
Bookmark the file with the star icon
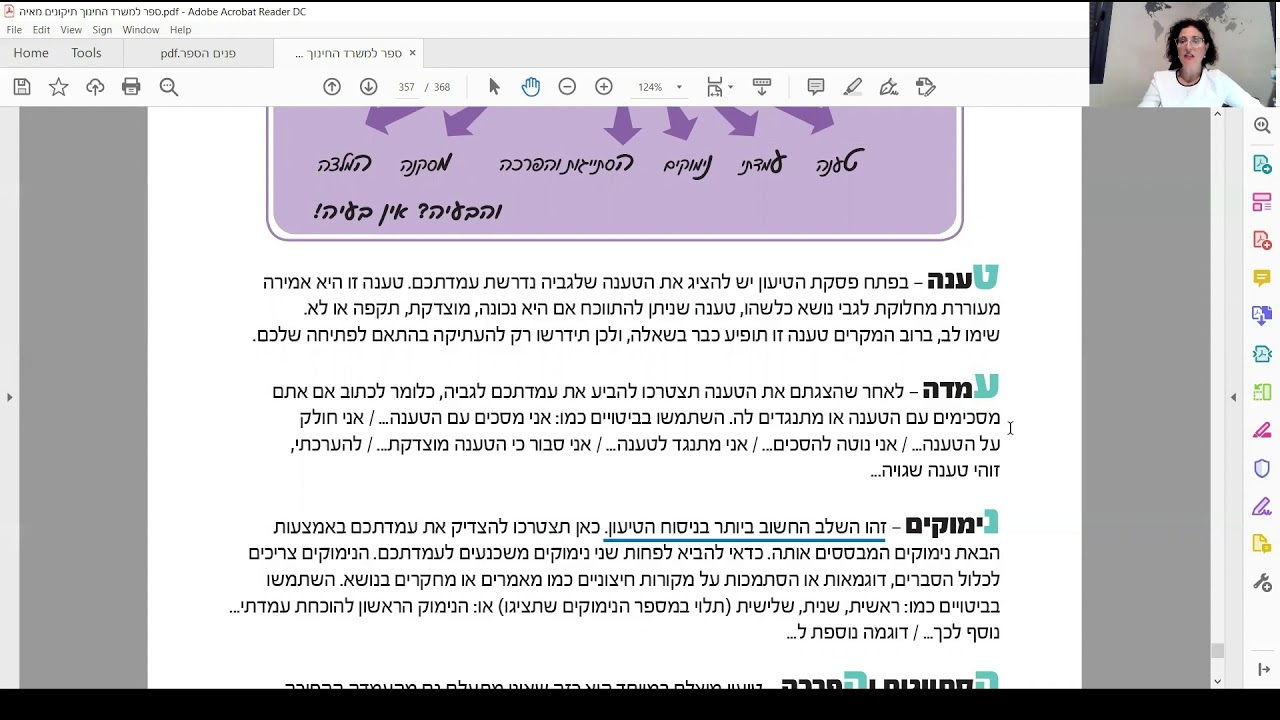pos(58,87)
